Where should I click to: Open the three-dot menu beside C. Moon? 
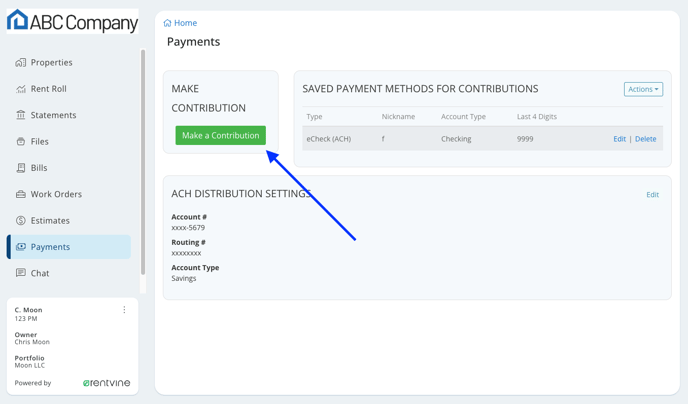click(124, 310)
